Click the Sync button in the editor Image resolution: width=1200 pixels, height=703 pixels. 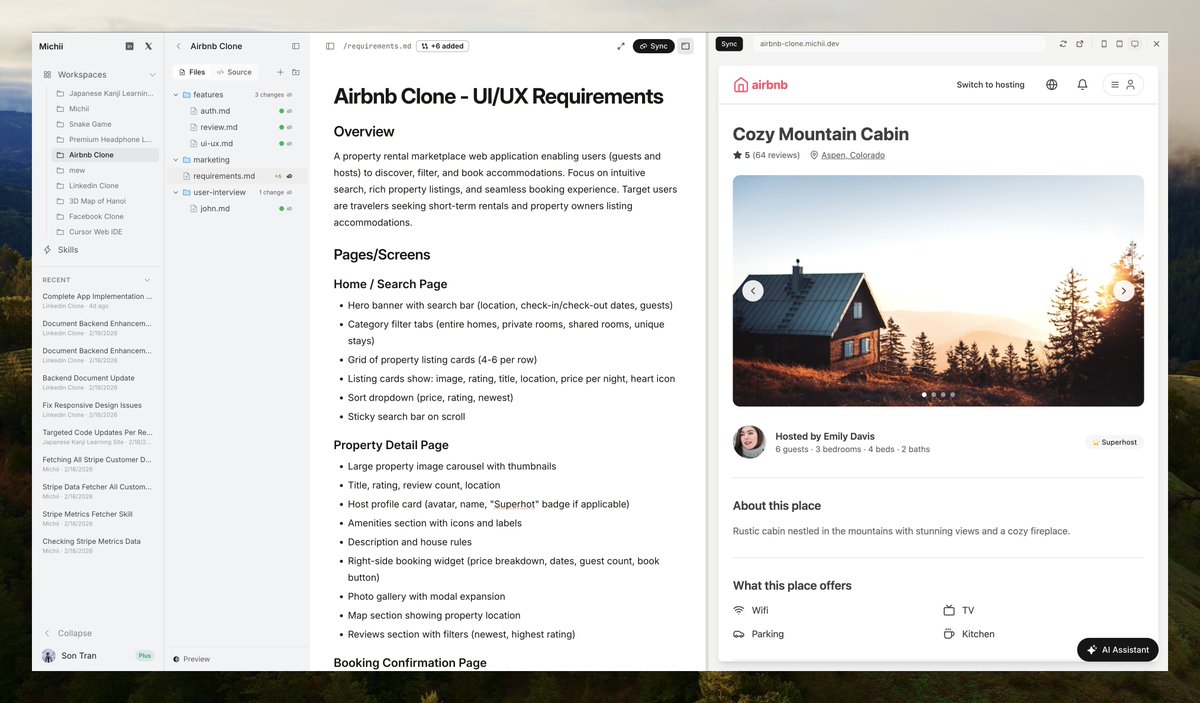click(653, 45)
